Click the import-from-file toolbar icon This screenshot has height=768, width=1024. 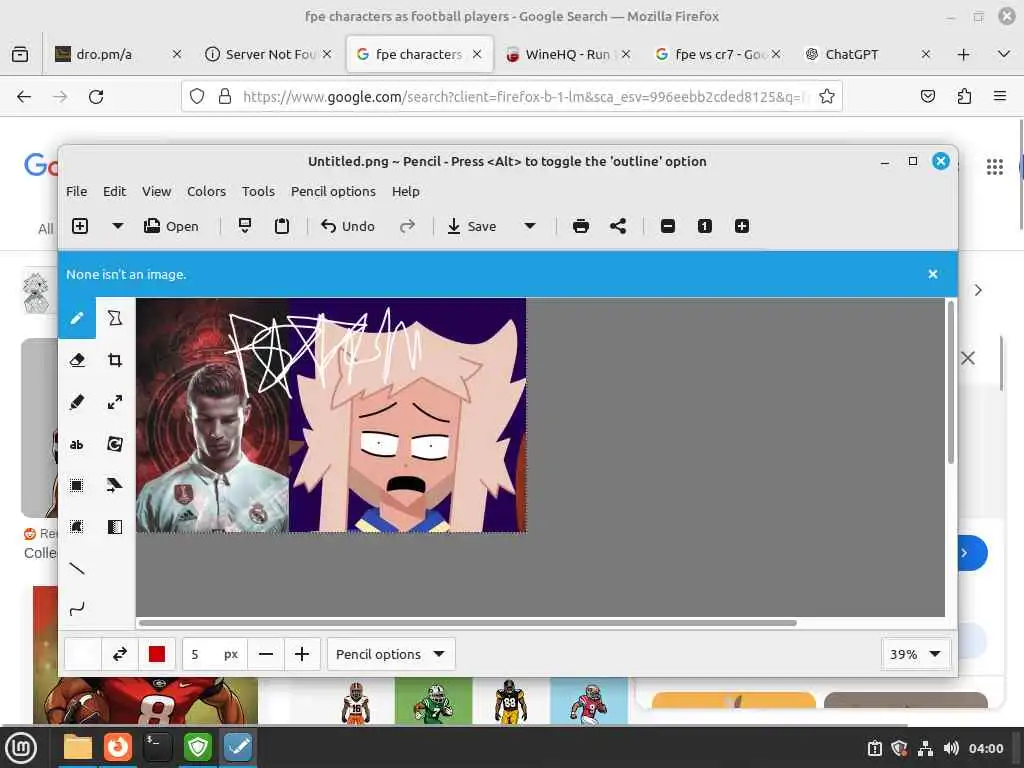pos(245,226)
